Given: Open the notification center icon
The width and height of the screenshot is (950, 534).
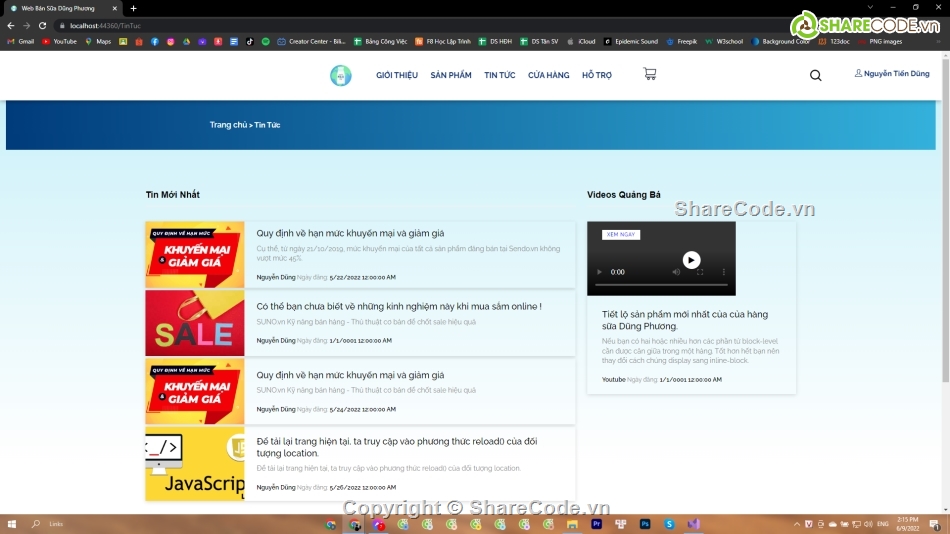Looking at the screenshot, I should click(935, 524).
